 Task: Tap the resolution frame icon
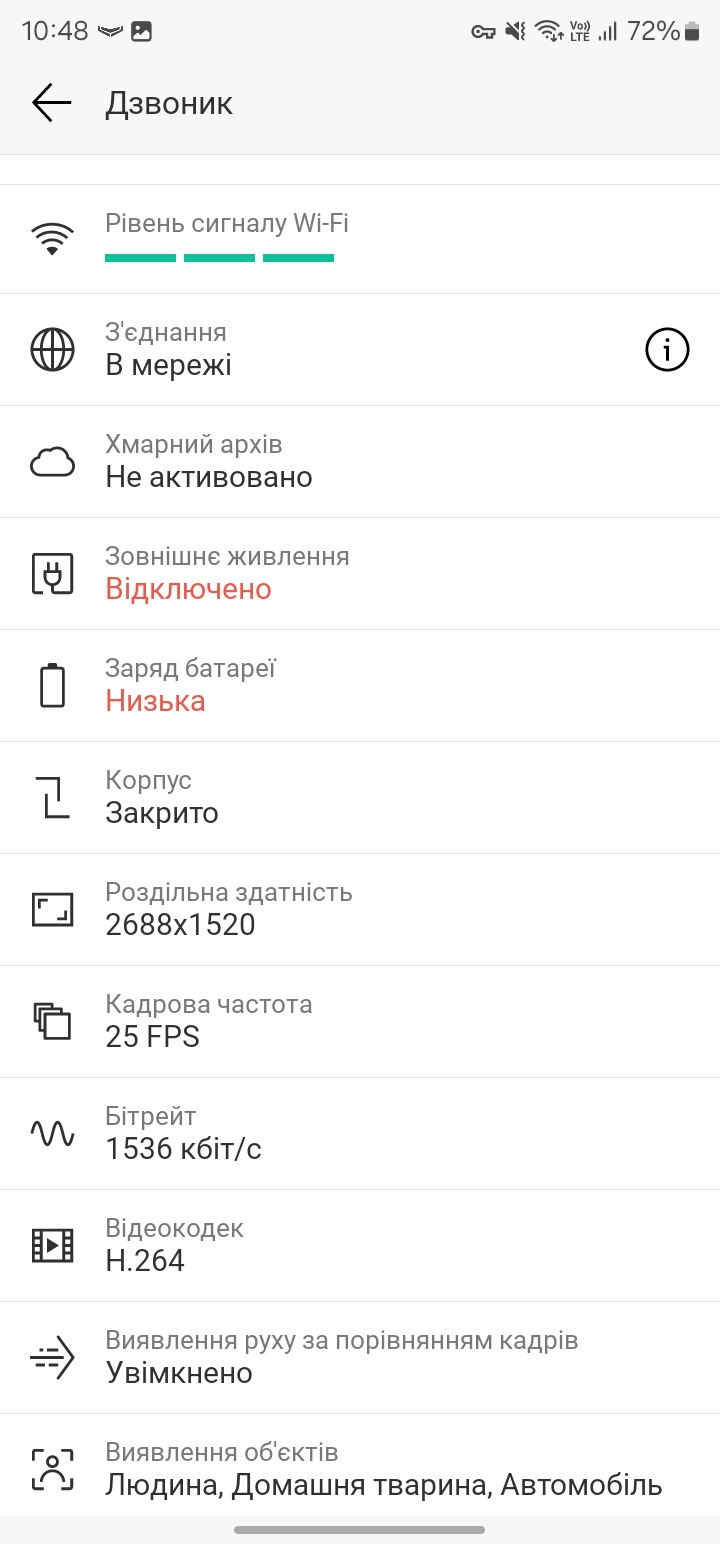pos(53,910)
